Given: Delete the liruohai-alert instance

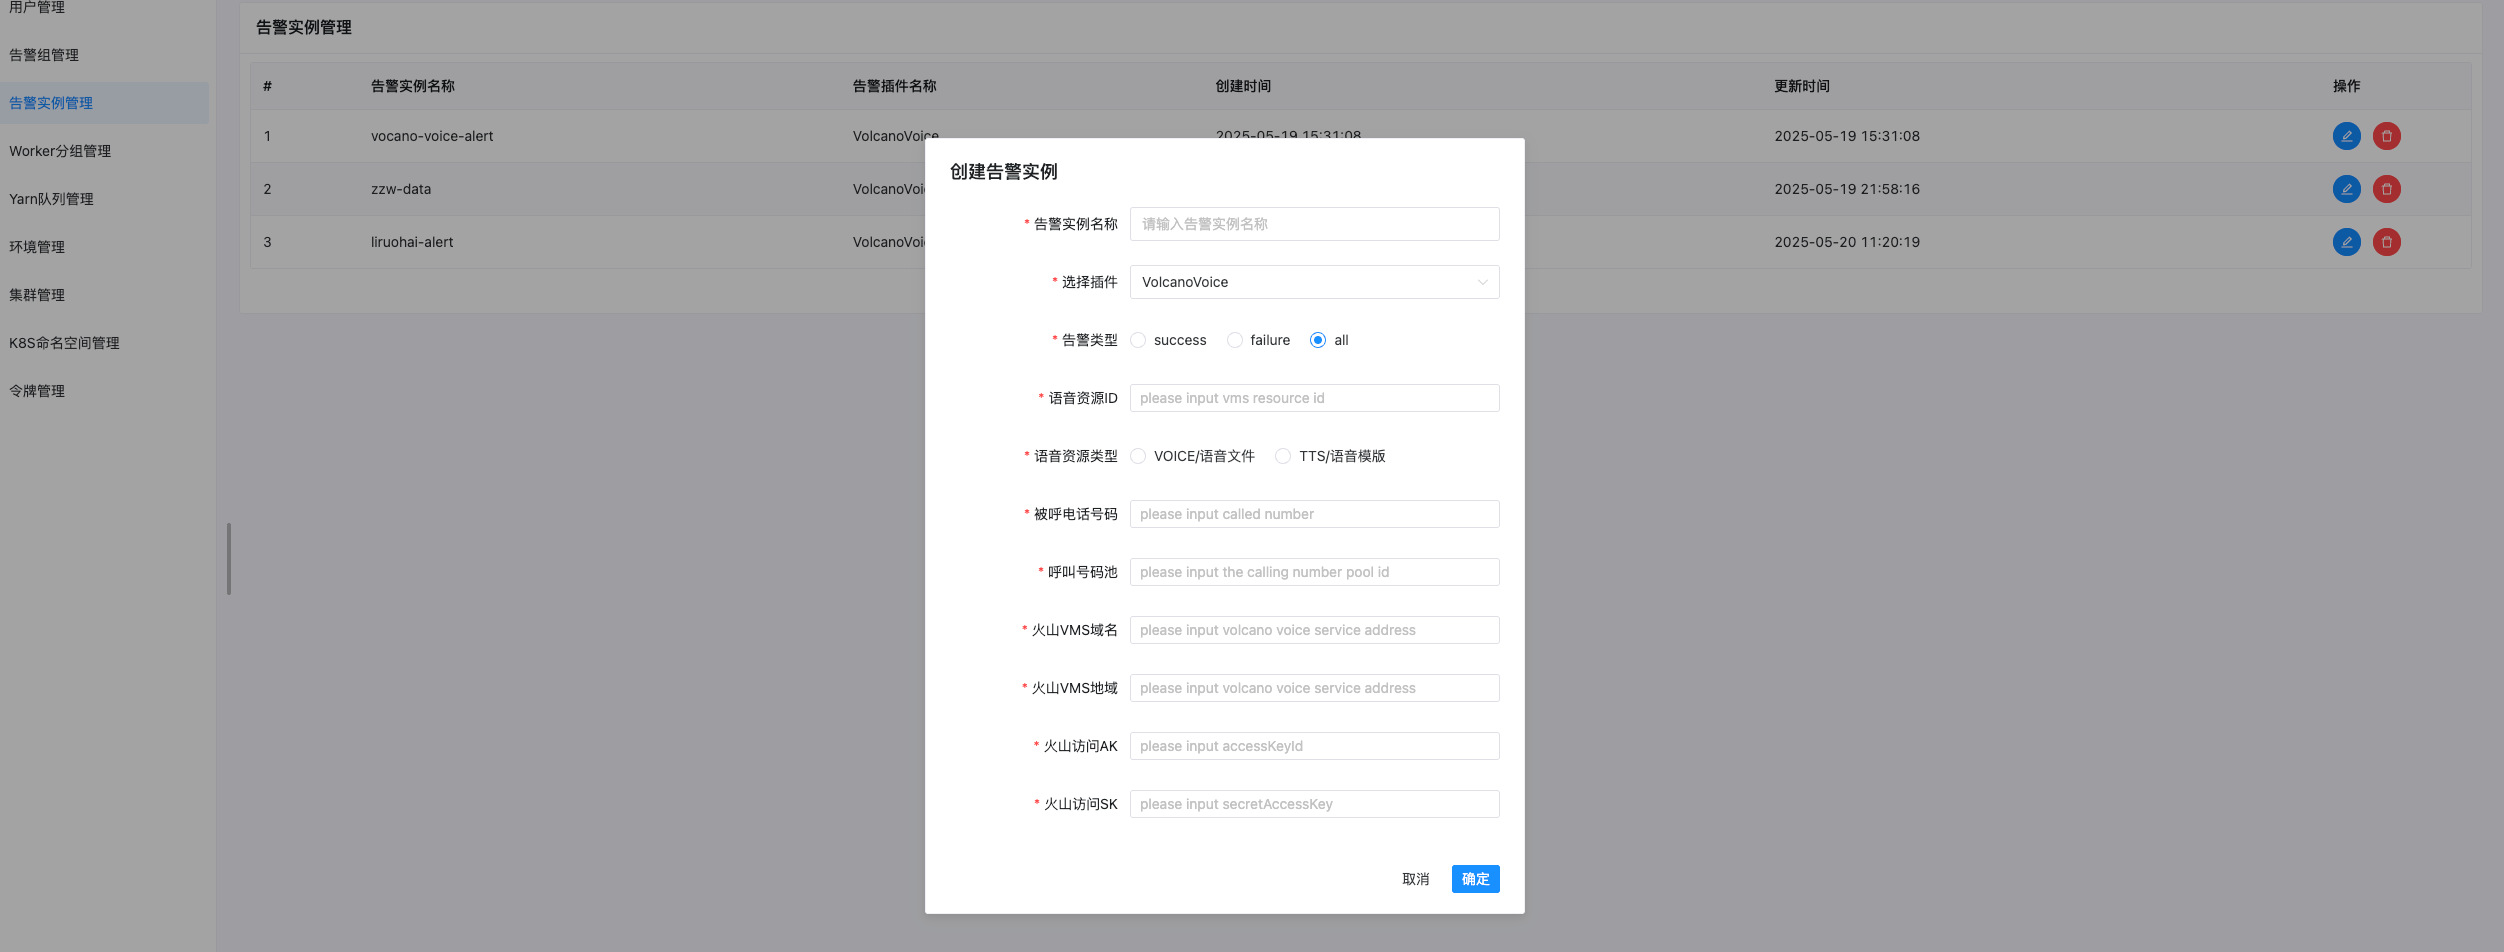Looking at the screenshot, I should 2386,242.
